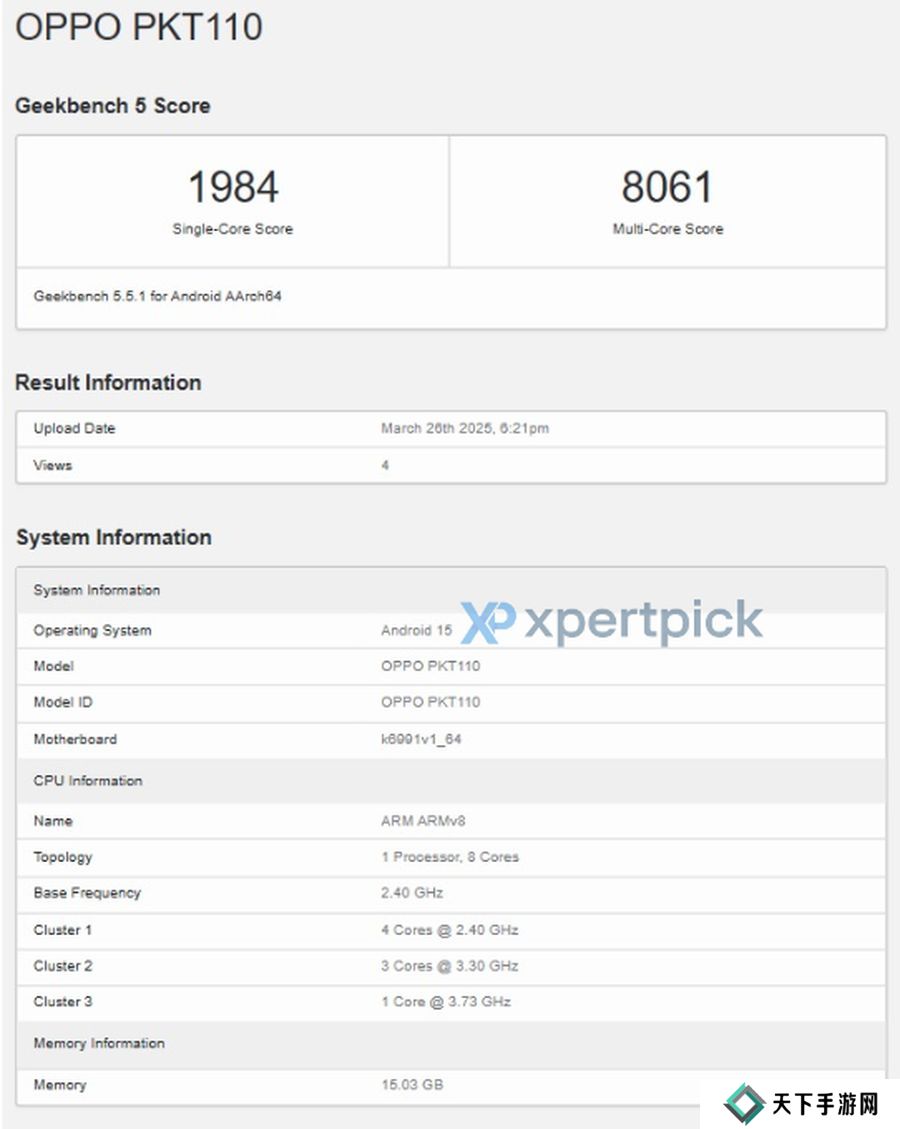Click the Memory value 15.03 GB

tap(412, 1084)
